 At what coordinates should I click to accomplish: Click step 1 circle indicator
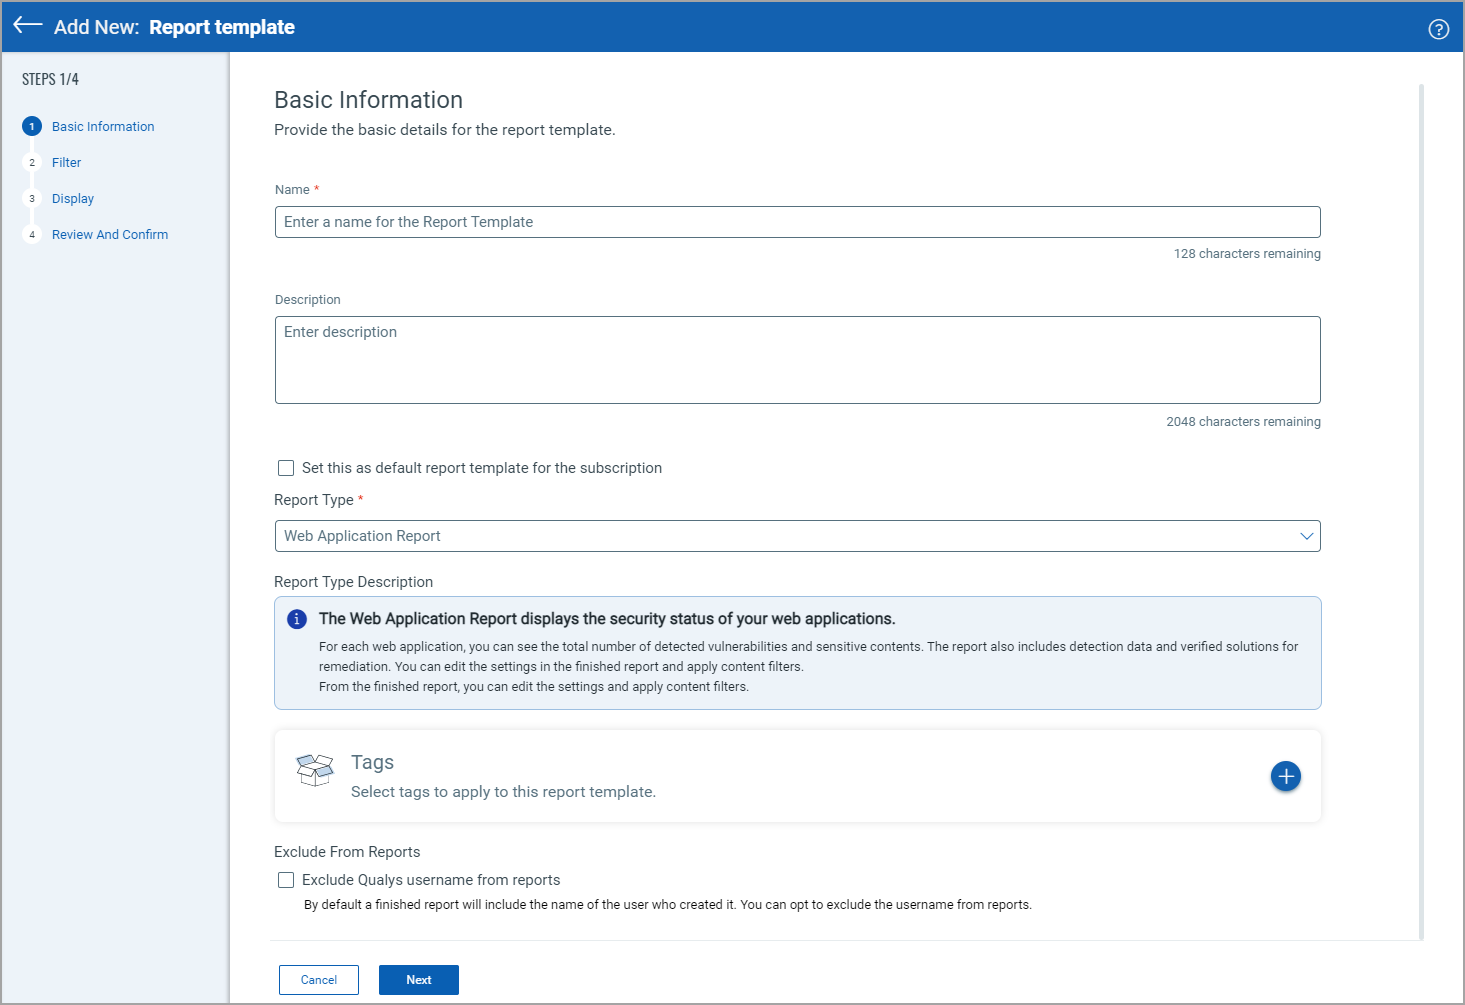point(32,127)
